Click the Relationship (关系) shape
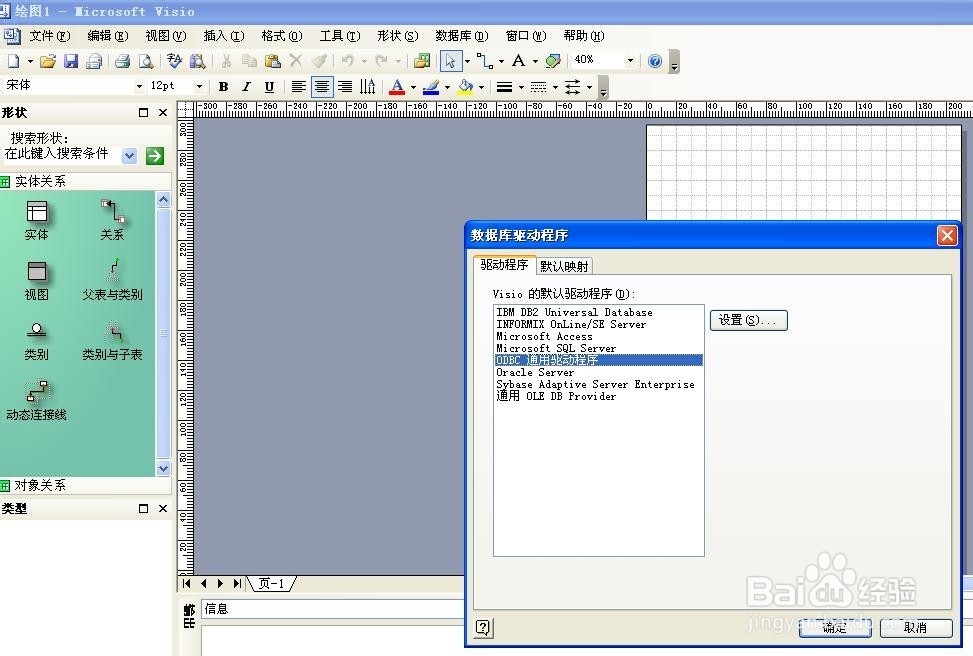This screenshot has height=656, width=973. pos(112,220)
